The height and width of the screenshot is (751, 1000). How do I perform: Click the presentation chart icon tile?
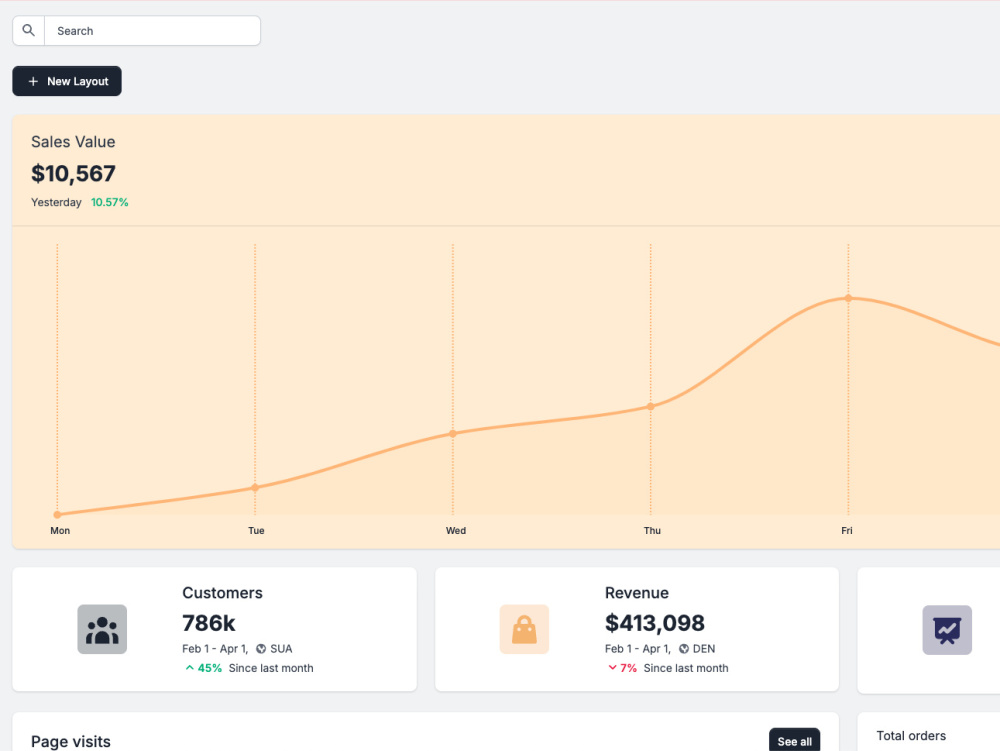click(947, 630)
